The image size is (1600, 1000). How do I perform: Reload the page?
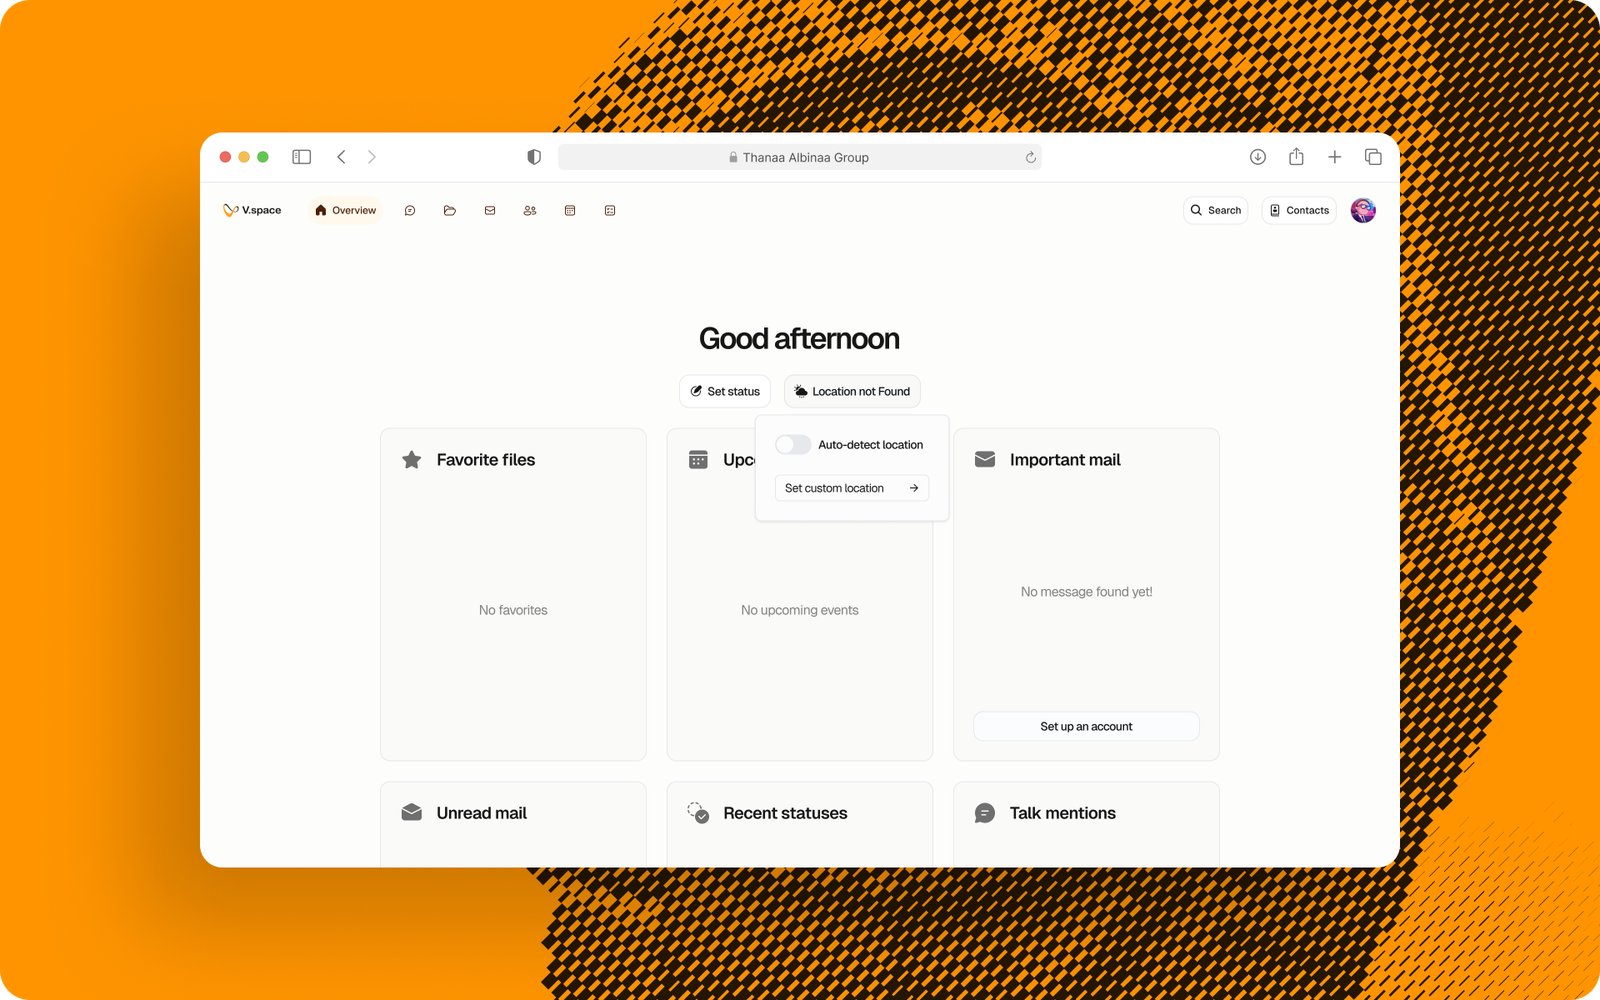[1031, 157]
